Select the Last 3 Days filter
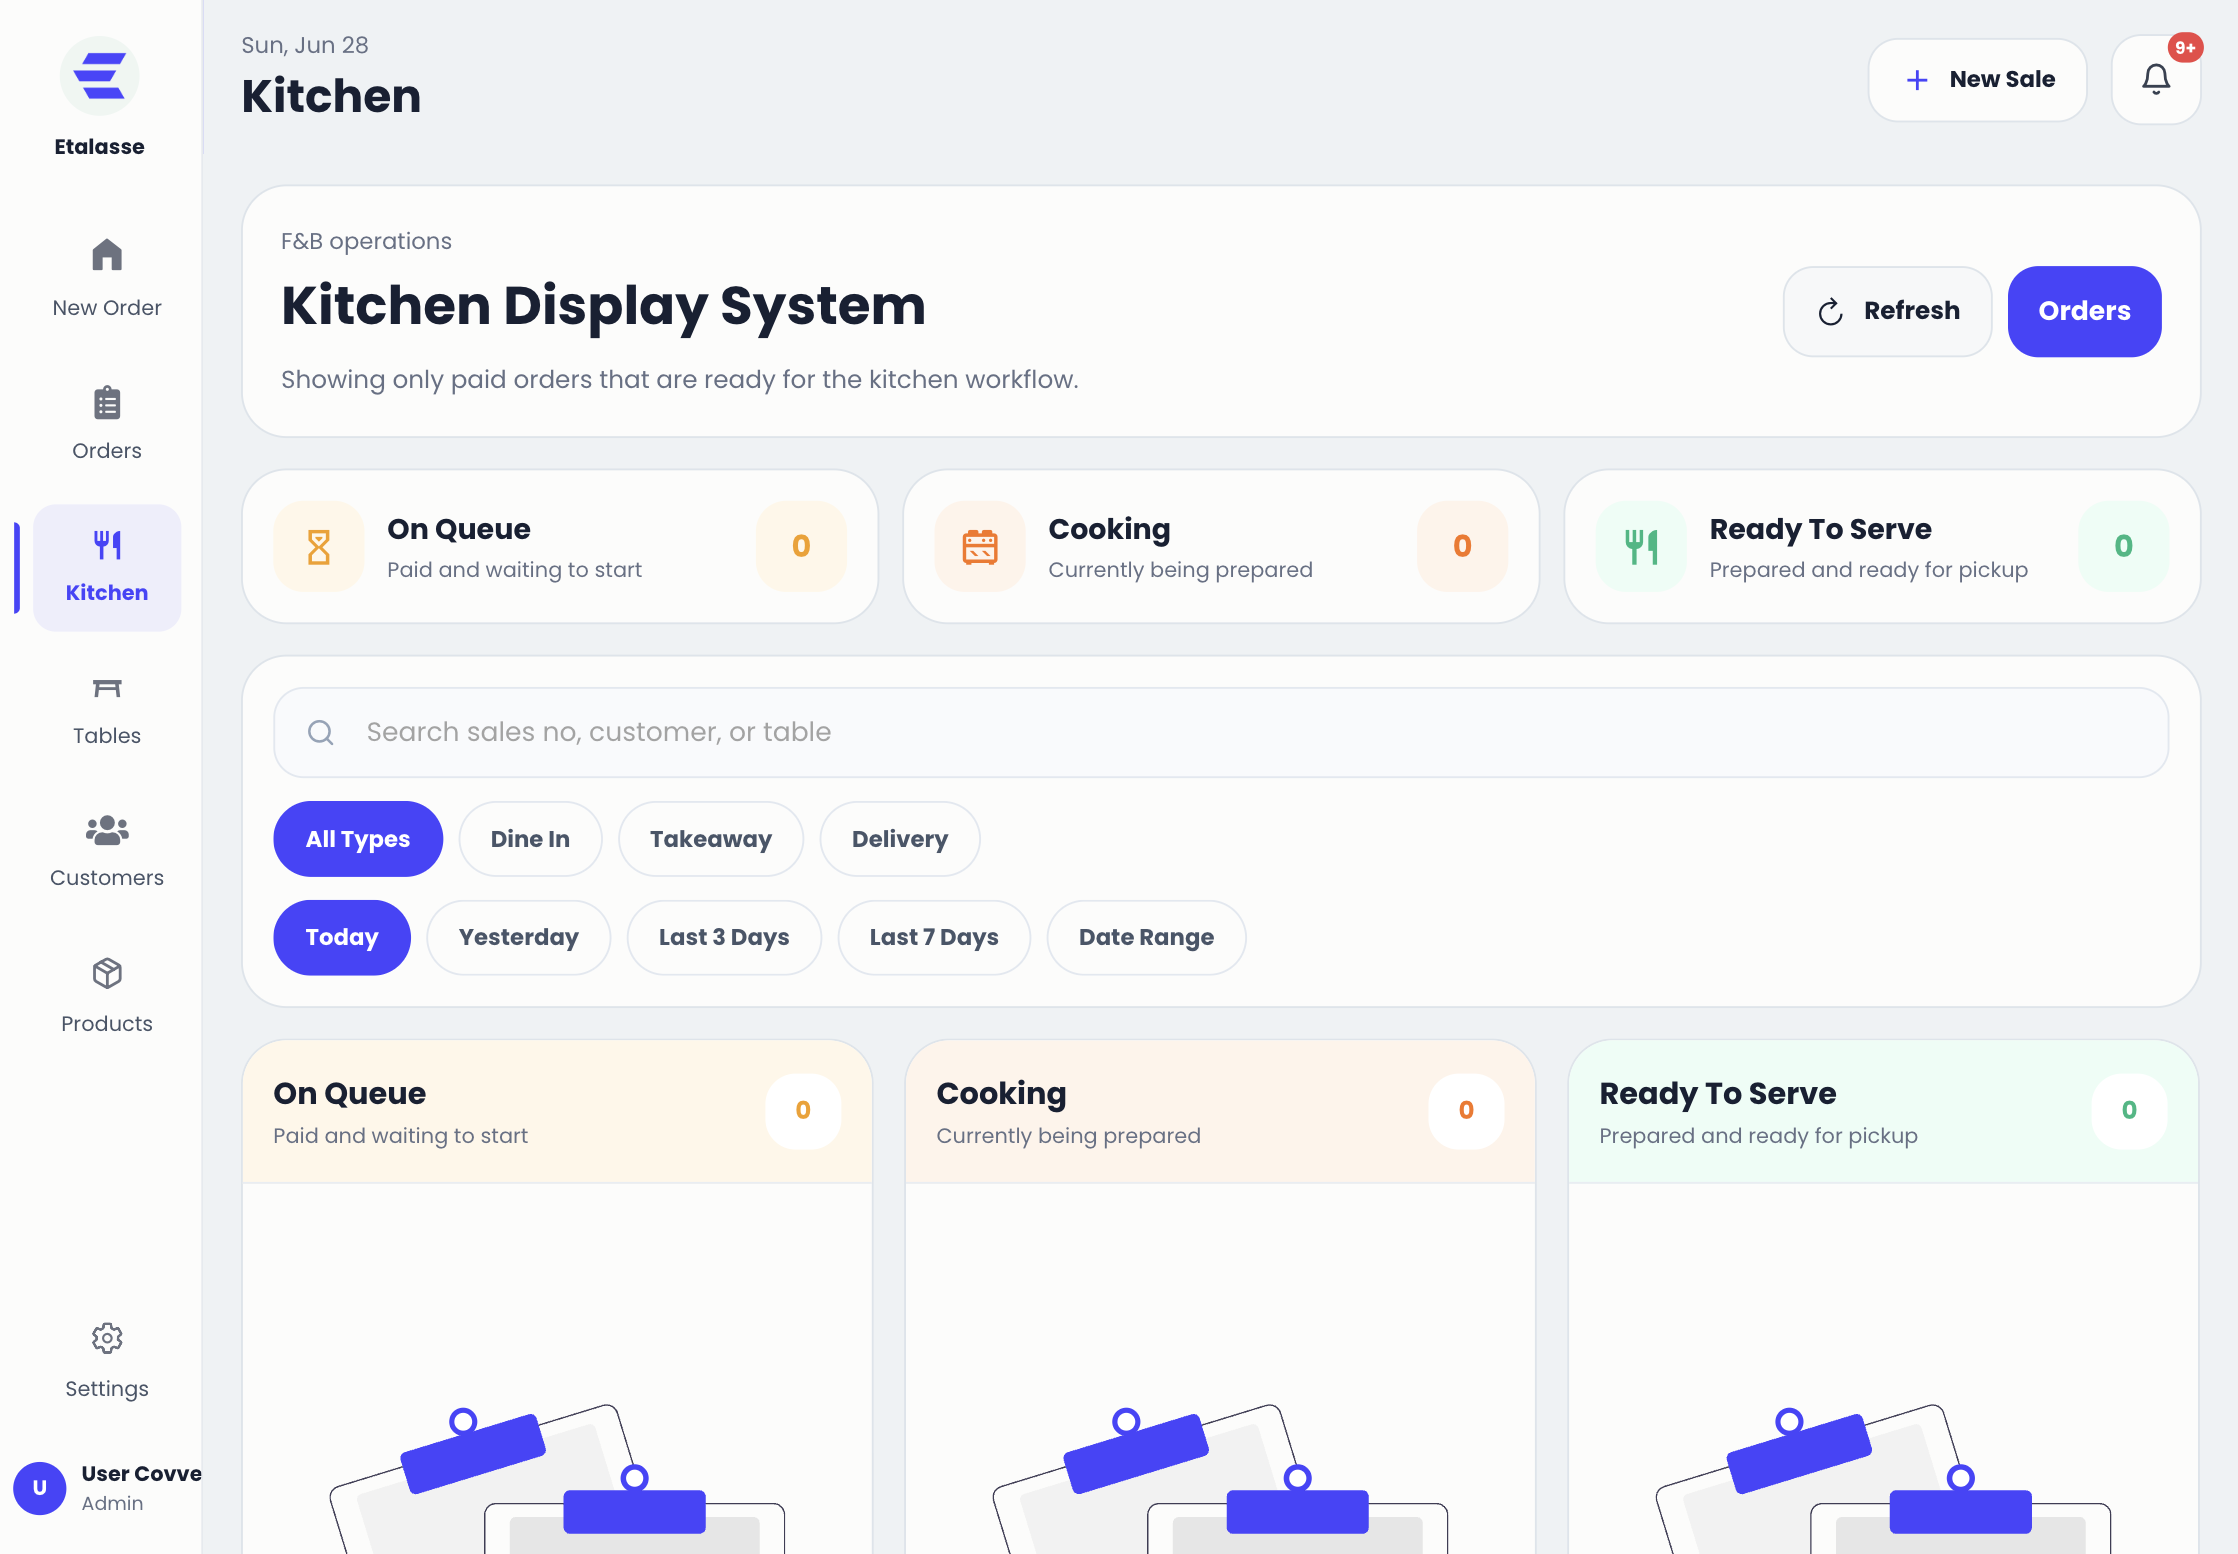The height and width of the screenshot is (1554, 2238). [724, 937]
